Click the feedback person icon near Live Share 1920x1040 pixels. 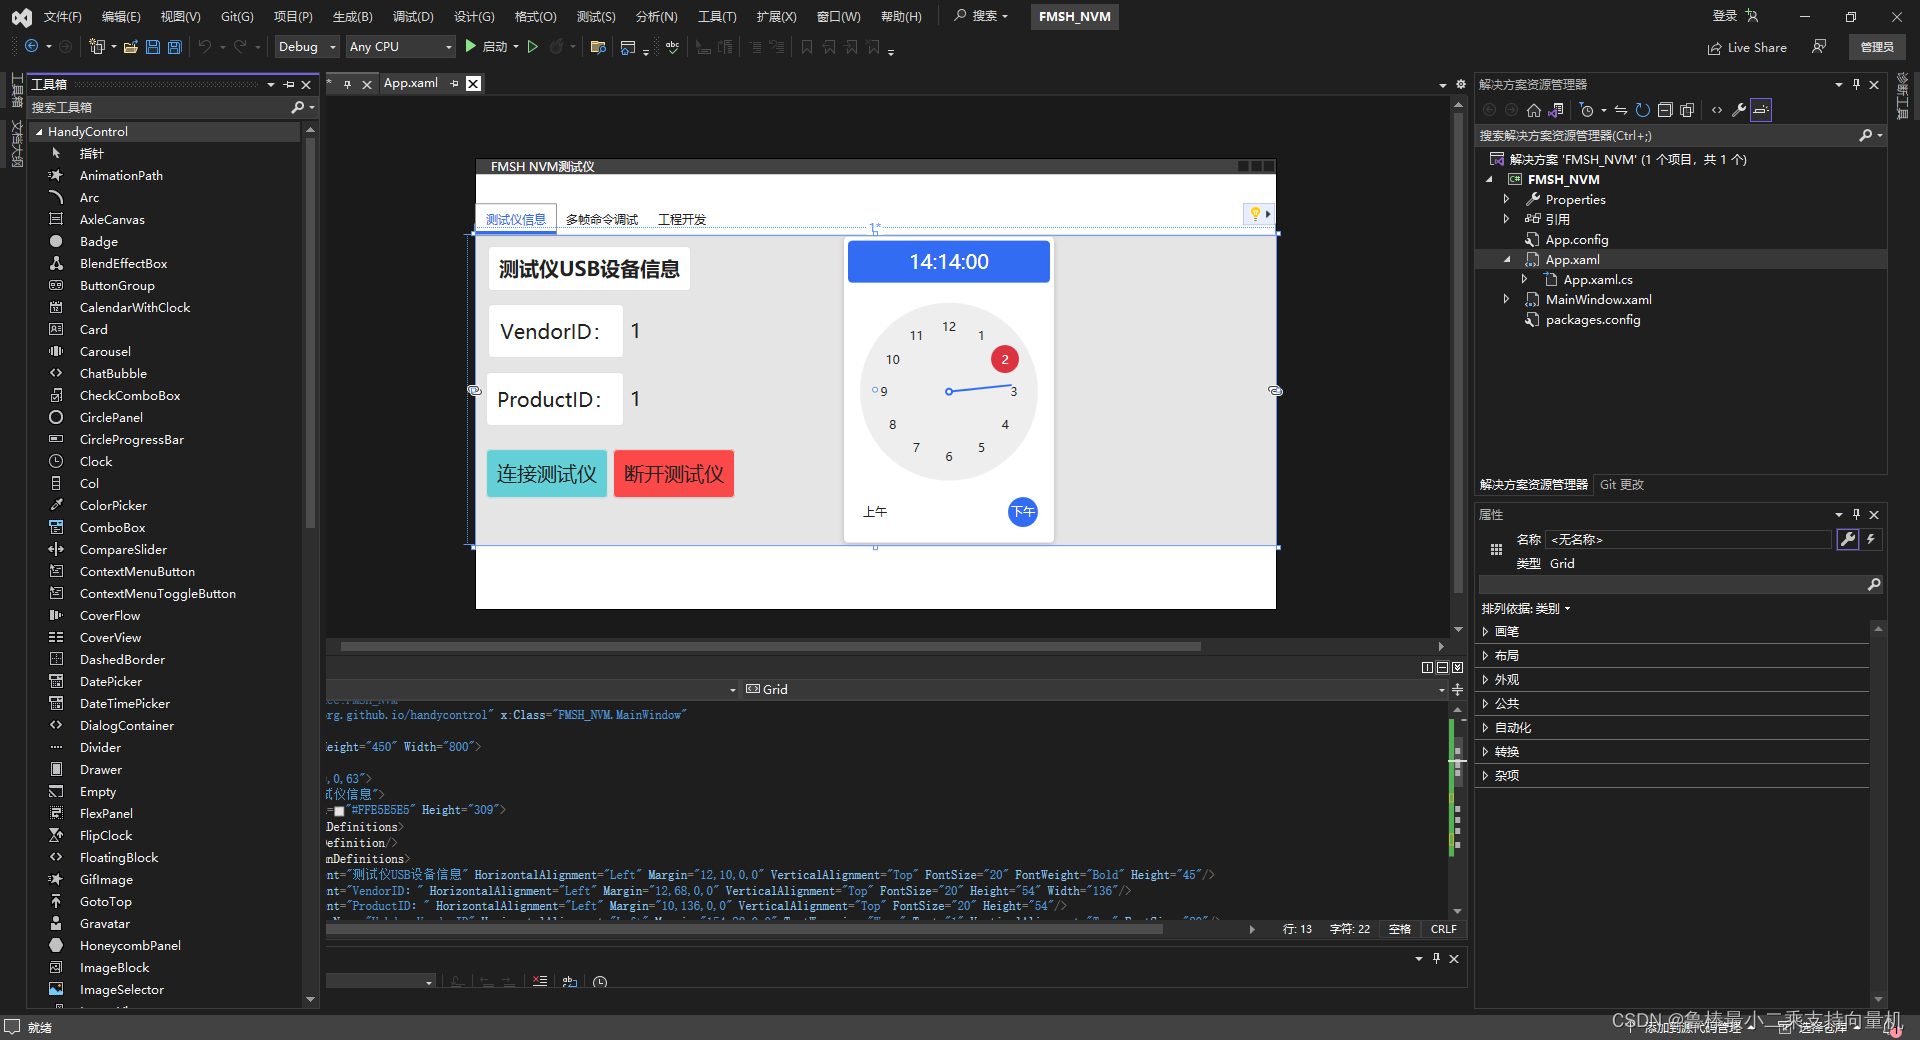[1819, 47]
